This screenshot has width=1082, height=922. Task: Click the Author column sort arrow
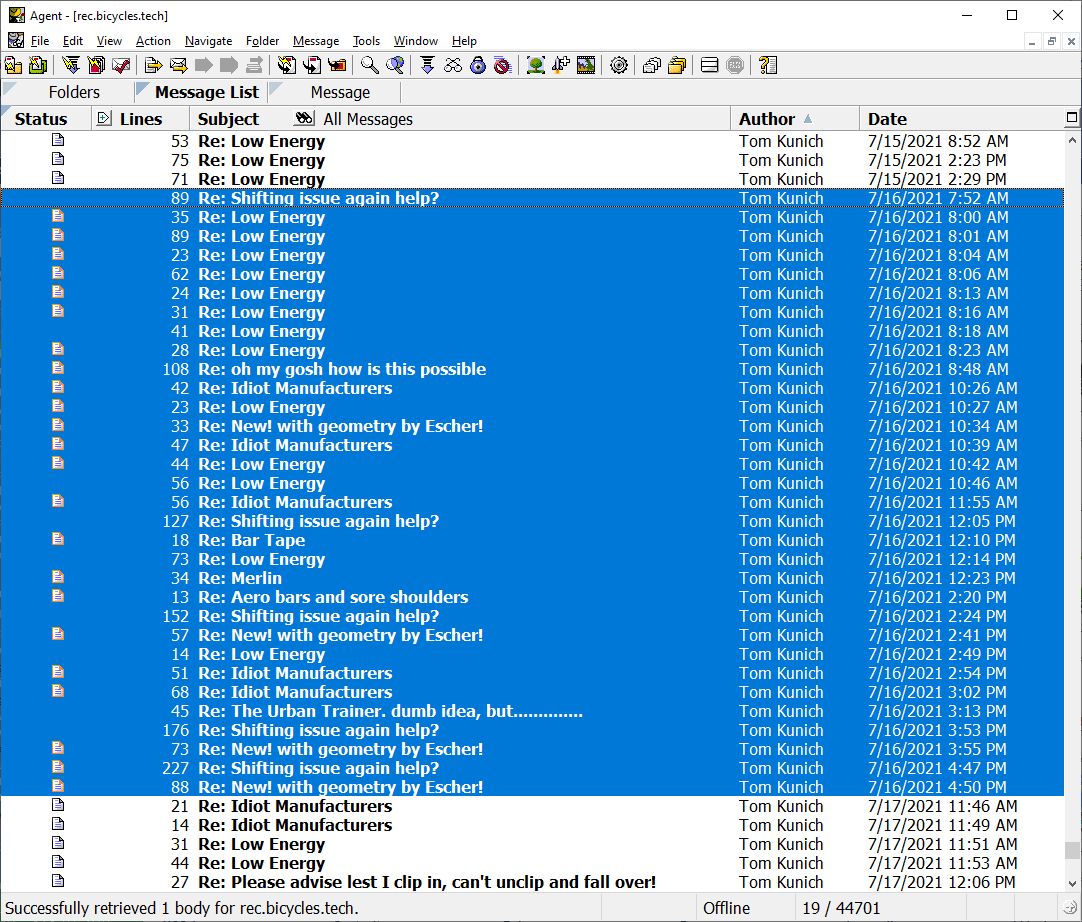pyautogui.click(x=808, y=119)
